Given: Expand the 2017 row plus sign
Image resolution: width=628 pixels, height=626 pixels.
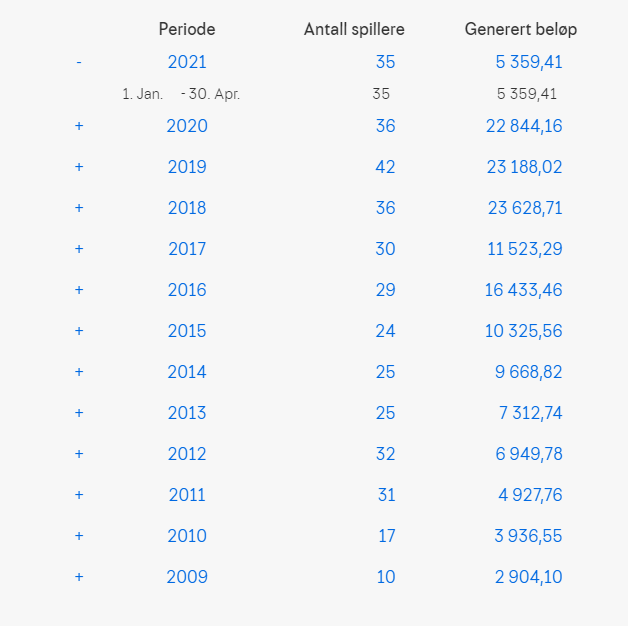Looking at the screenshot, I should coord(79,249).
